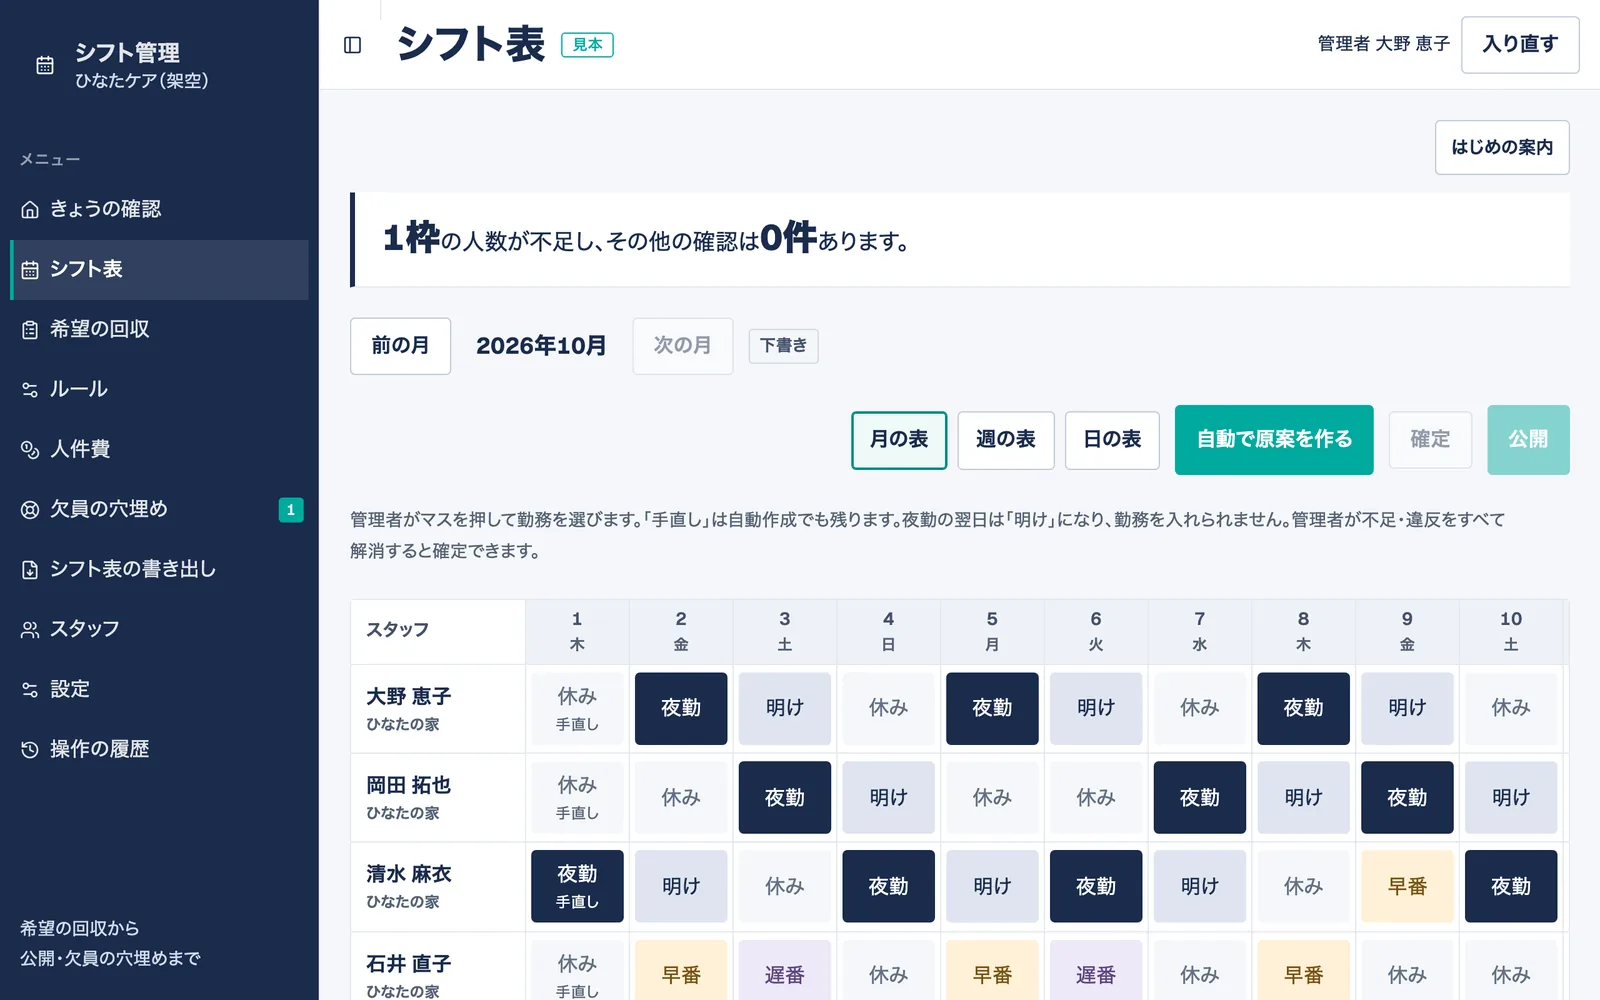Viewport: 1600px width, 1000px height.
Task: Open the ルール menu entry
Action: pos(159,389)
